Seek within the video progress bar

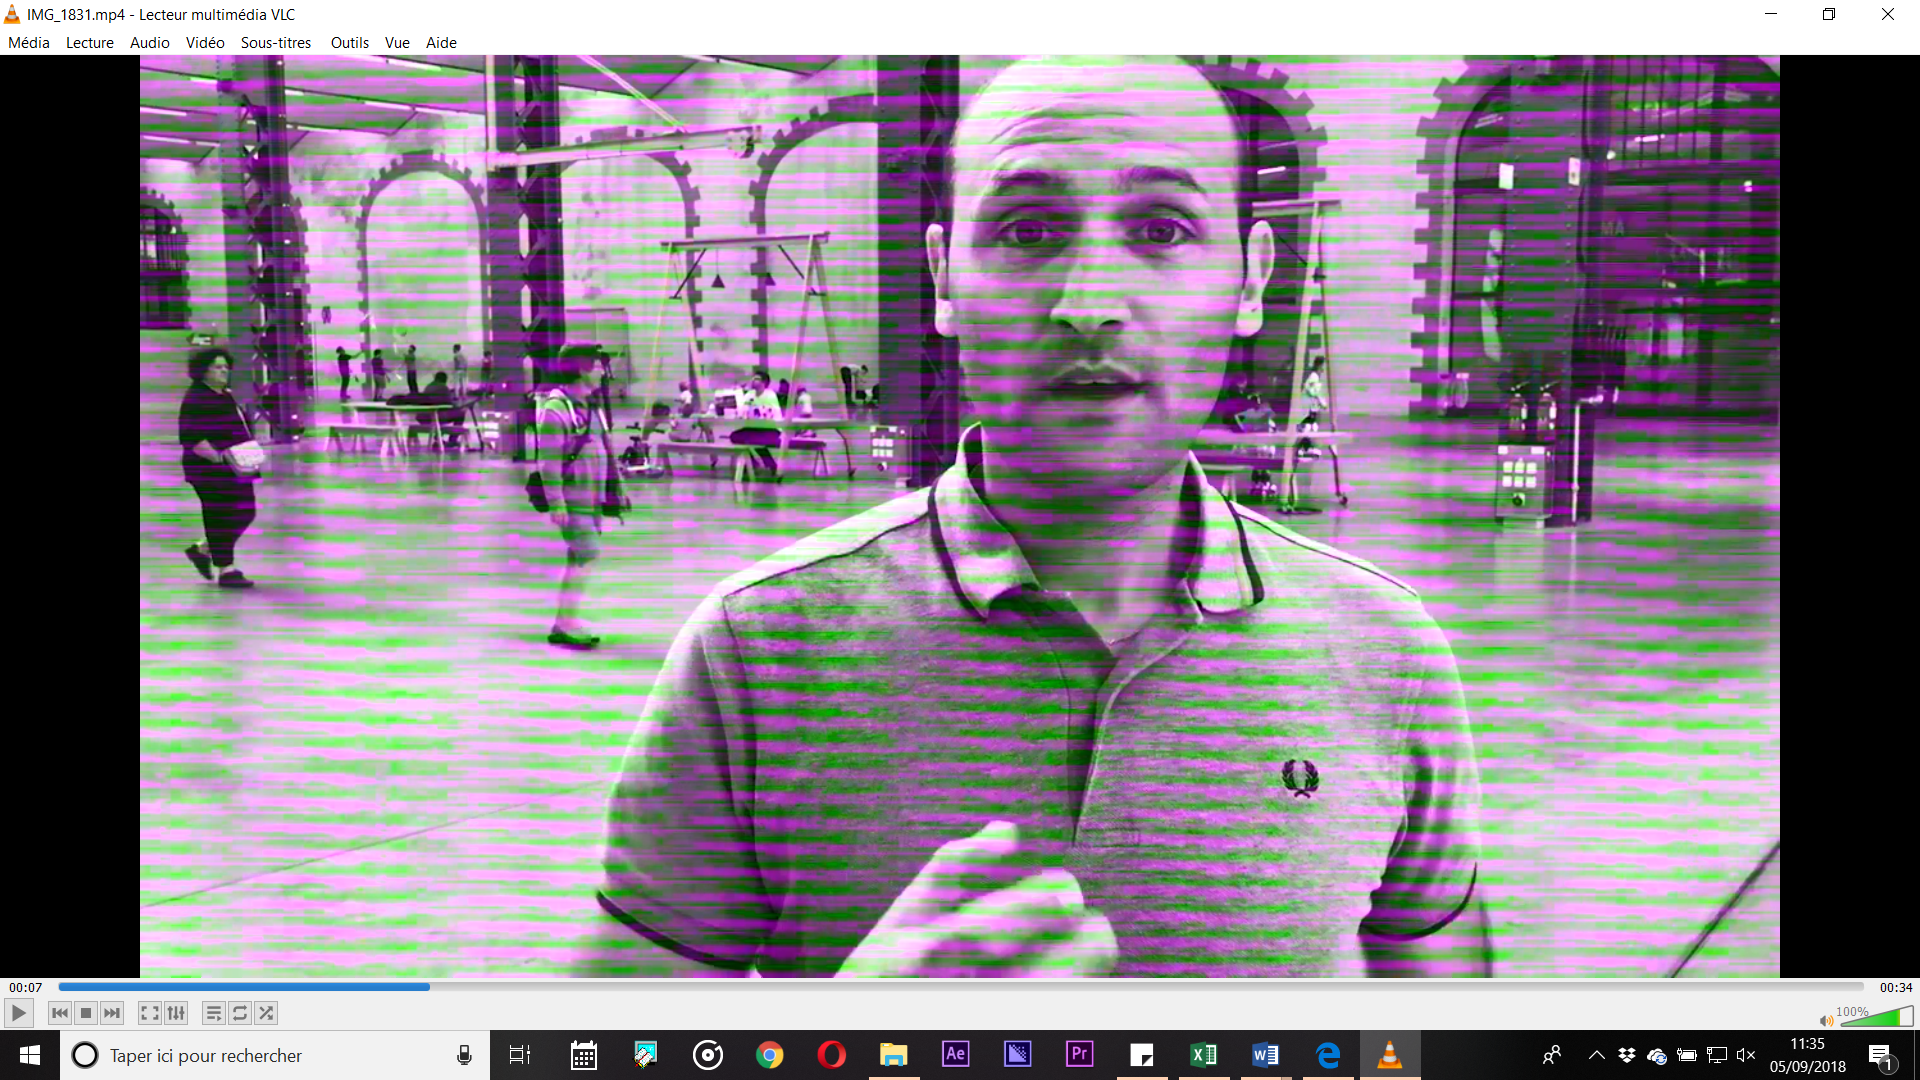point(960,987)
